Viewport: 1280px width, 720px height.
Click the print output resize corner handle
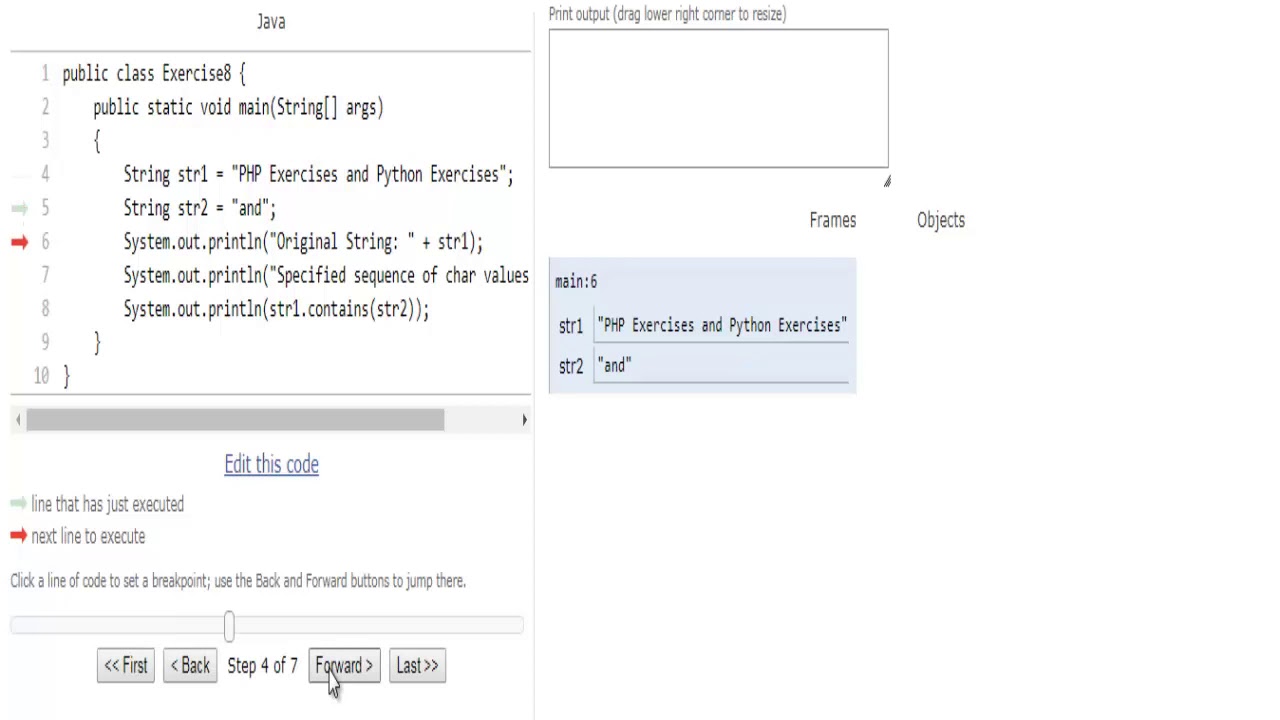pos(886,181)
